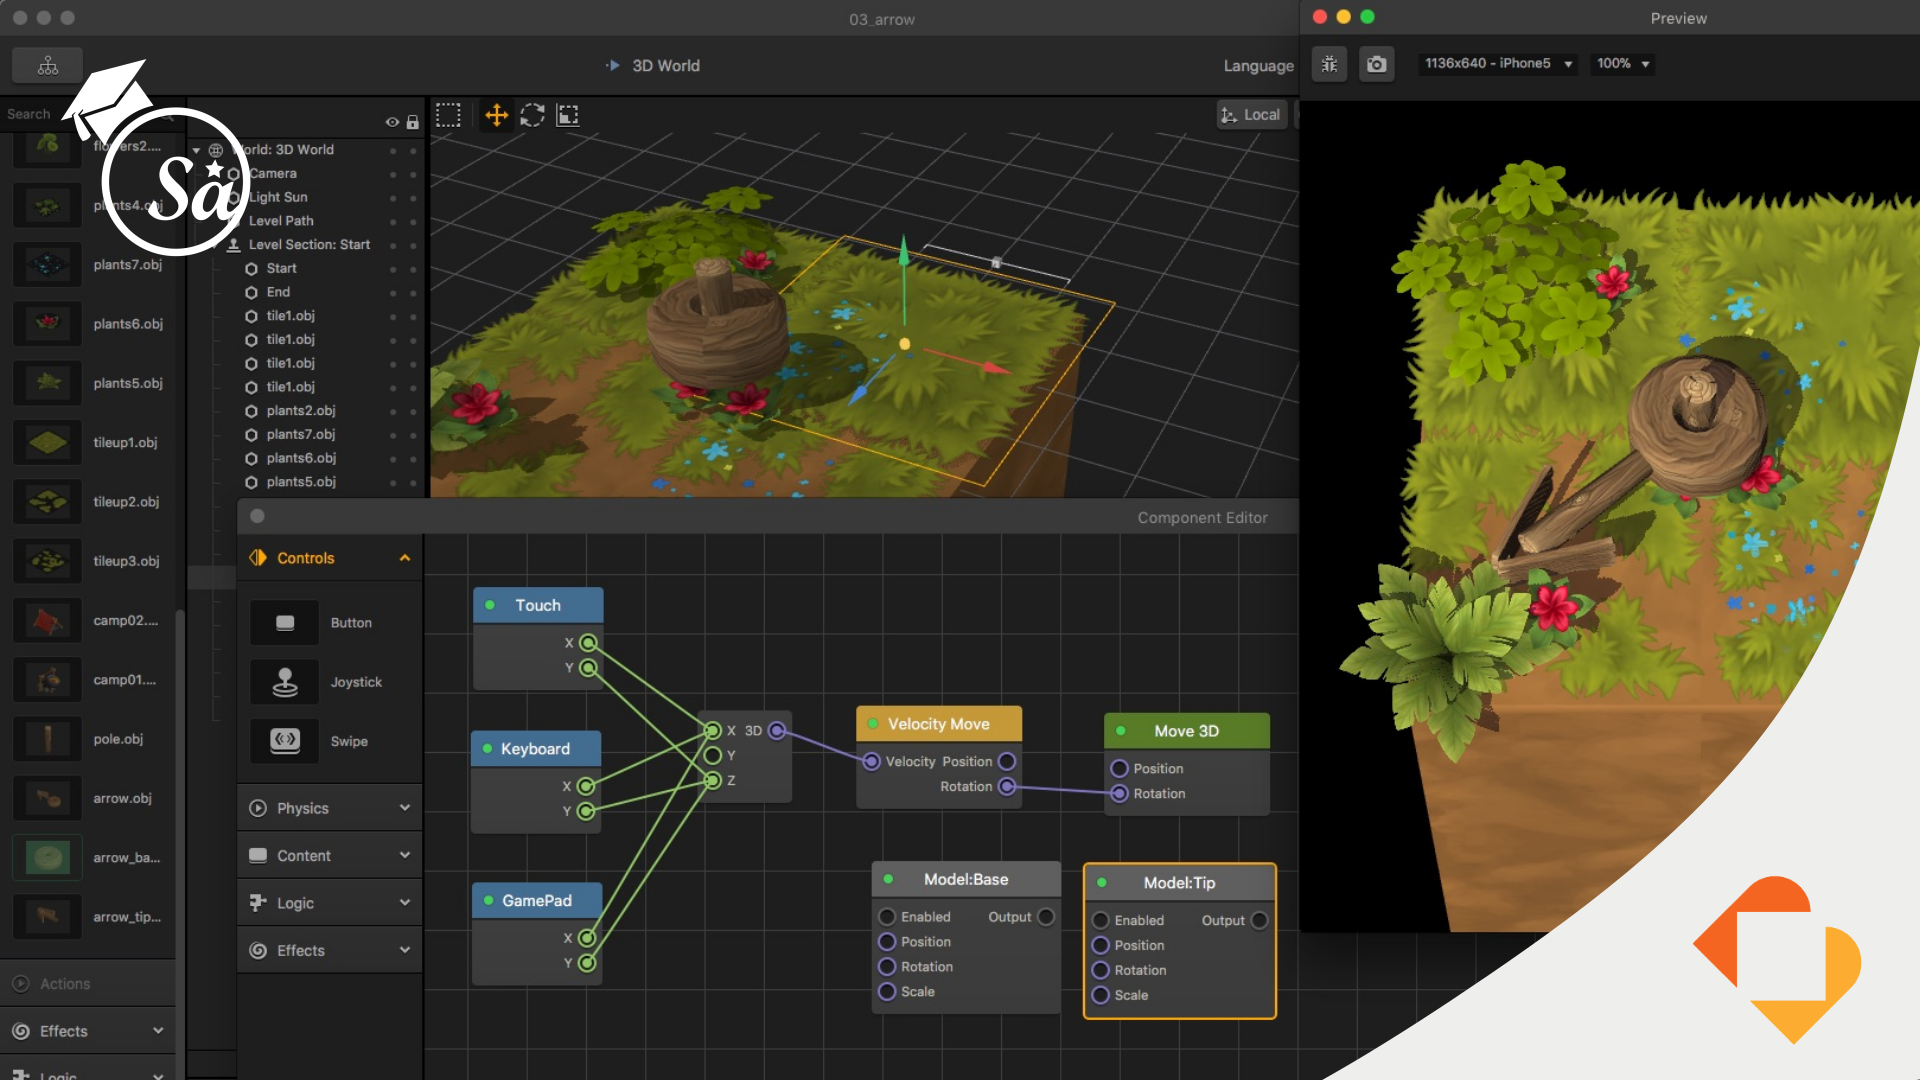Collapse the Controls section in Component Editor
This screenshot has height=1080, width=1920.
point(405,558)
